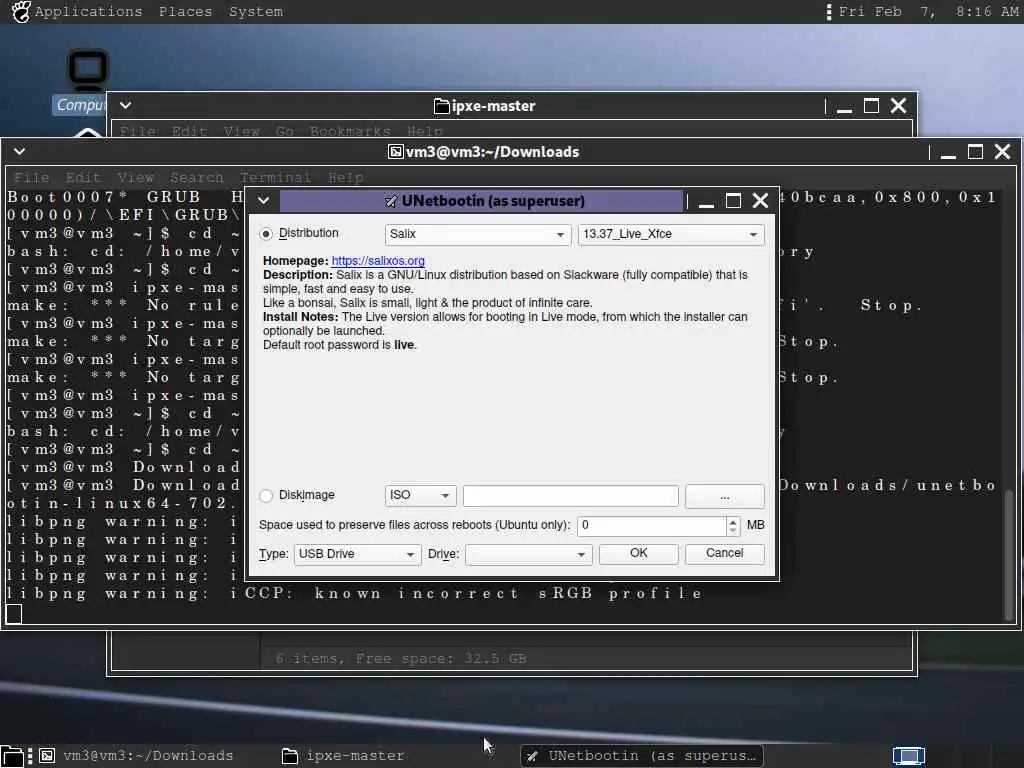Open terminal window menu chevron

tap(20, 152)
